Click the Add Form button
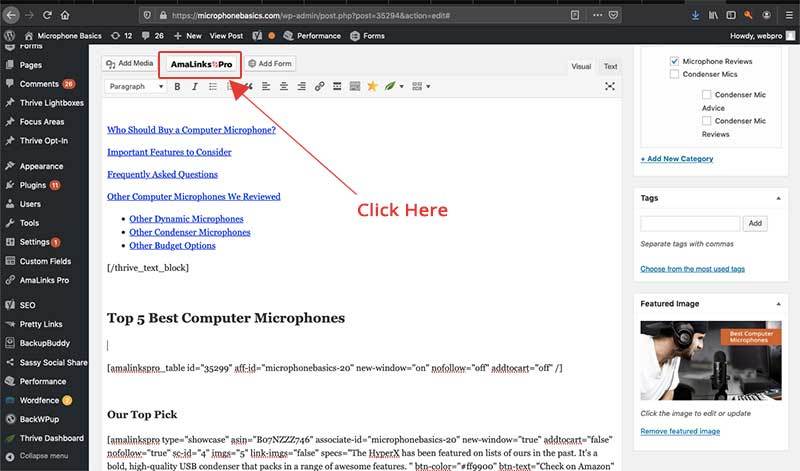The height and width of the screenshot is (471, 800). [270, 63]
